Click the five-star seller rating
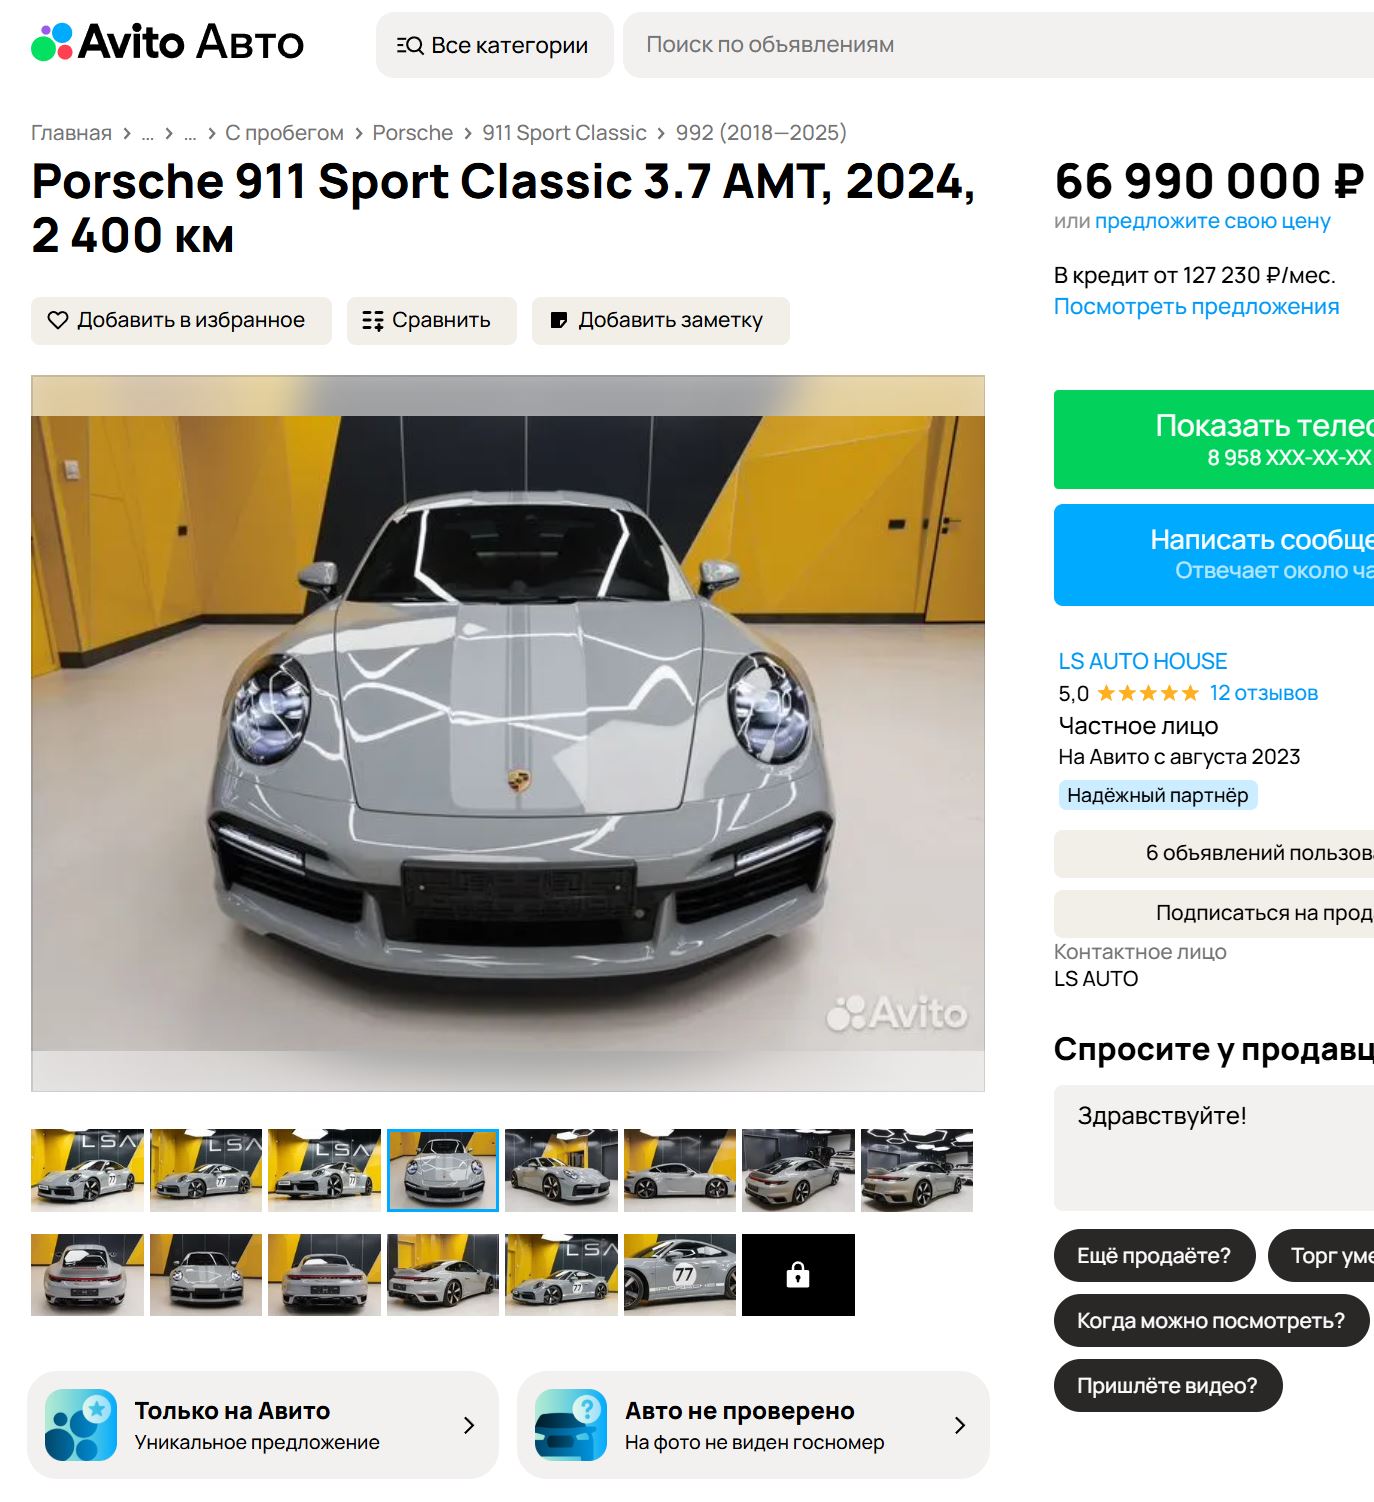1374x1502 pixels. click(1148, 693)
